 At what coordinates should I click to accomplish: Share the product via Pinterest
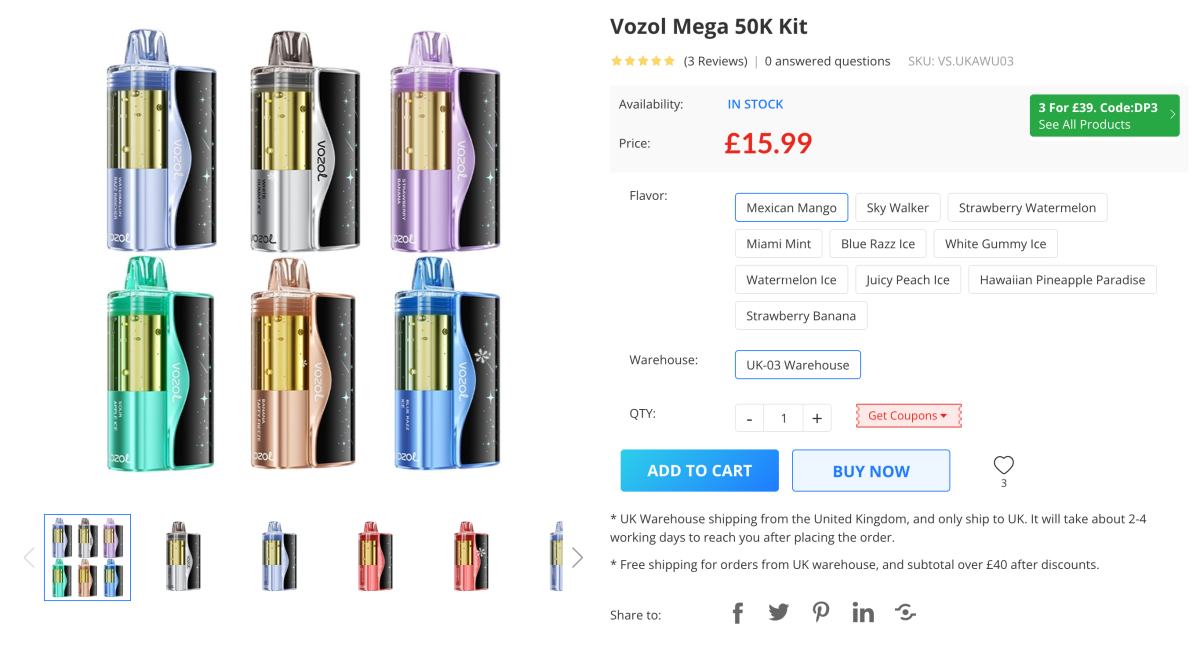pos(821,612)
